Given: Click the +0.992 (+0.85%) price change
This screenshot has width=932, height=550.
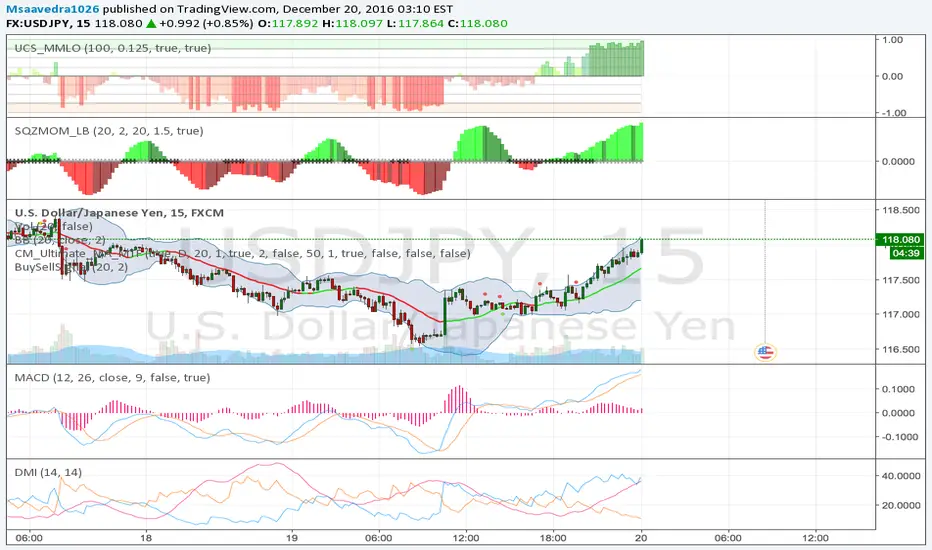Looking at the screenshot, I should pos(206,24).
